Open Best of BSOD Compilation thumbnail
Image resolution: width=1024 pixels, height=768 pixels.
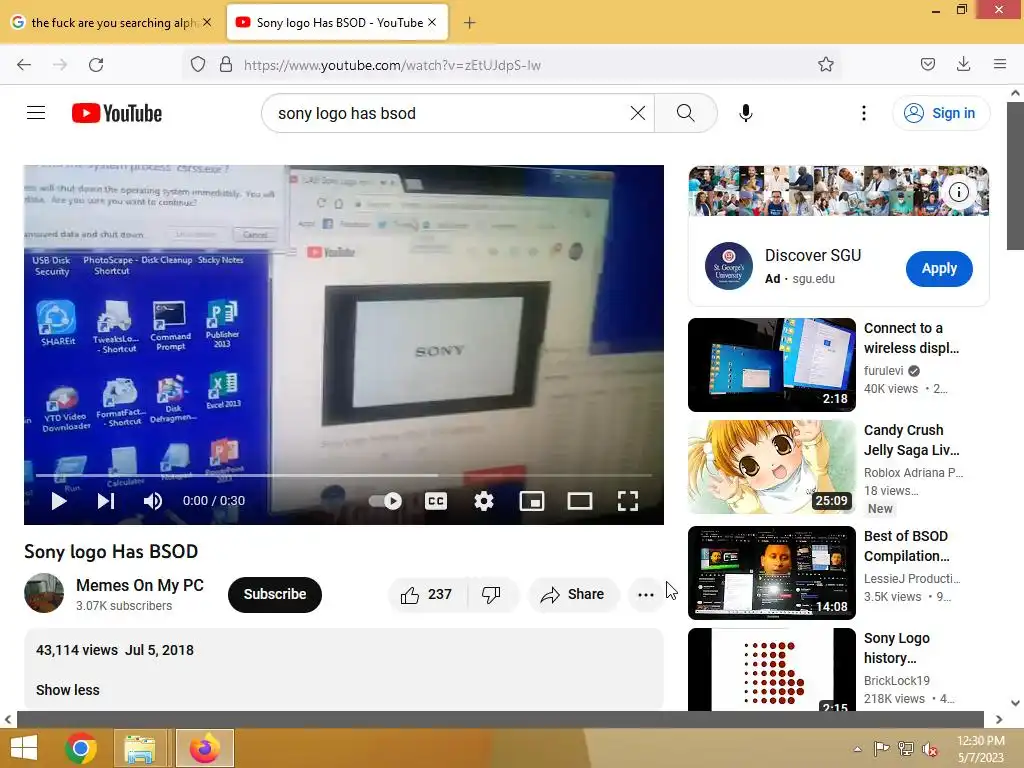(x=771, y=572)
